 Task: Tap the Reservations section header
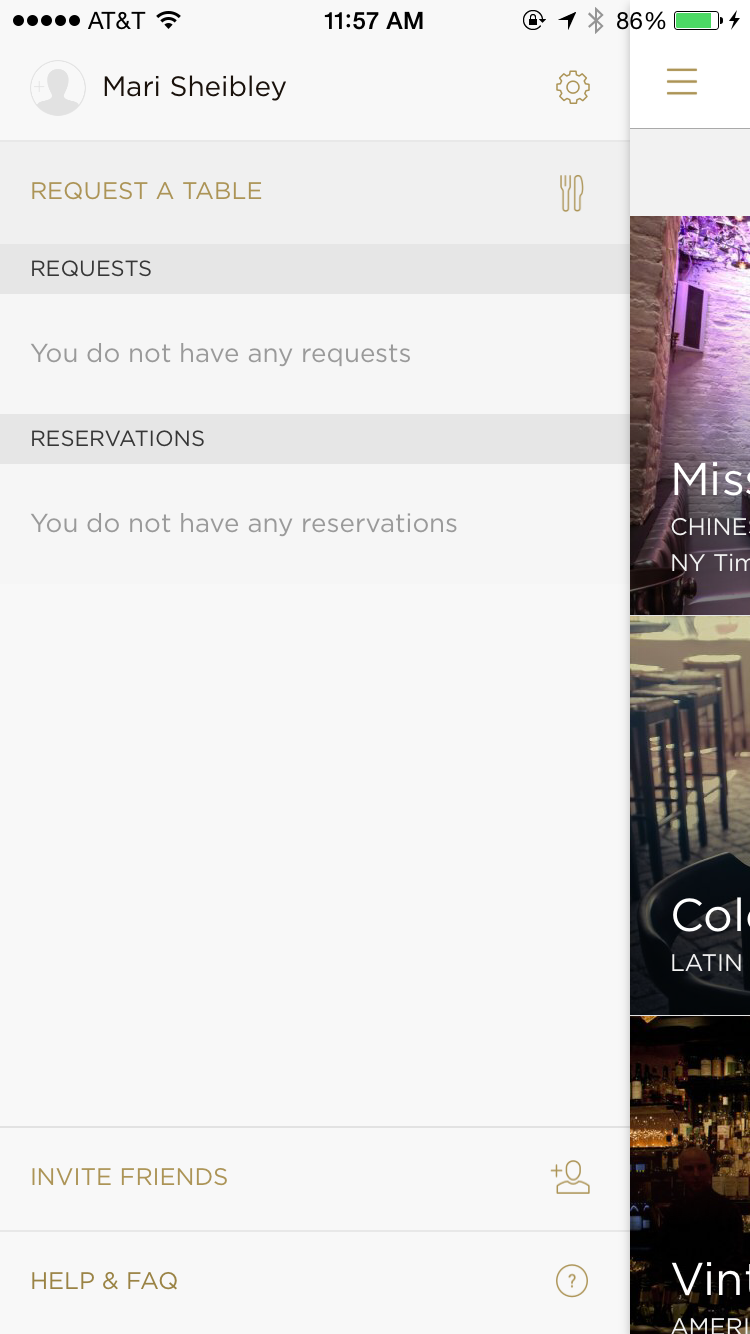pos(117,439)
